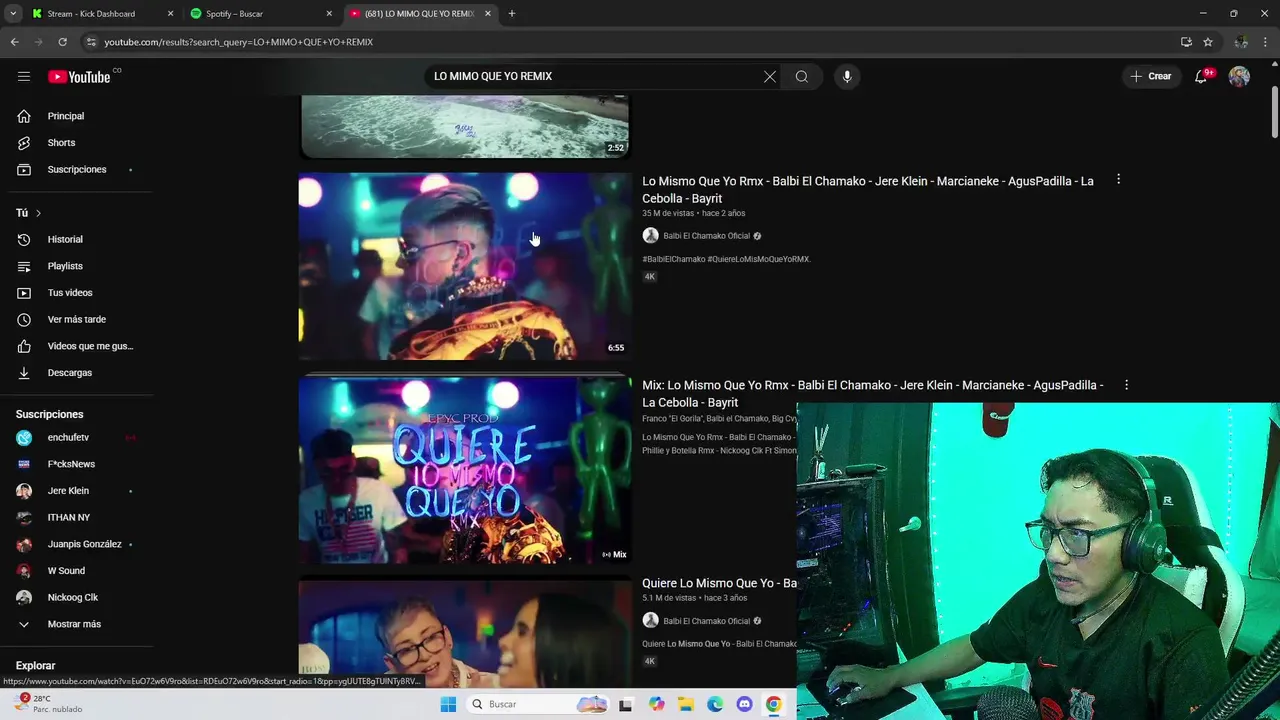Open the account avatar menu

click(1239, 76)
